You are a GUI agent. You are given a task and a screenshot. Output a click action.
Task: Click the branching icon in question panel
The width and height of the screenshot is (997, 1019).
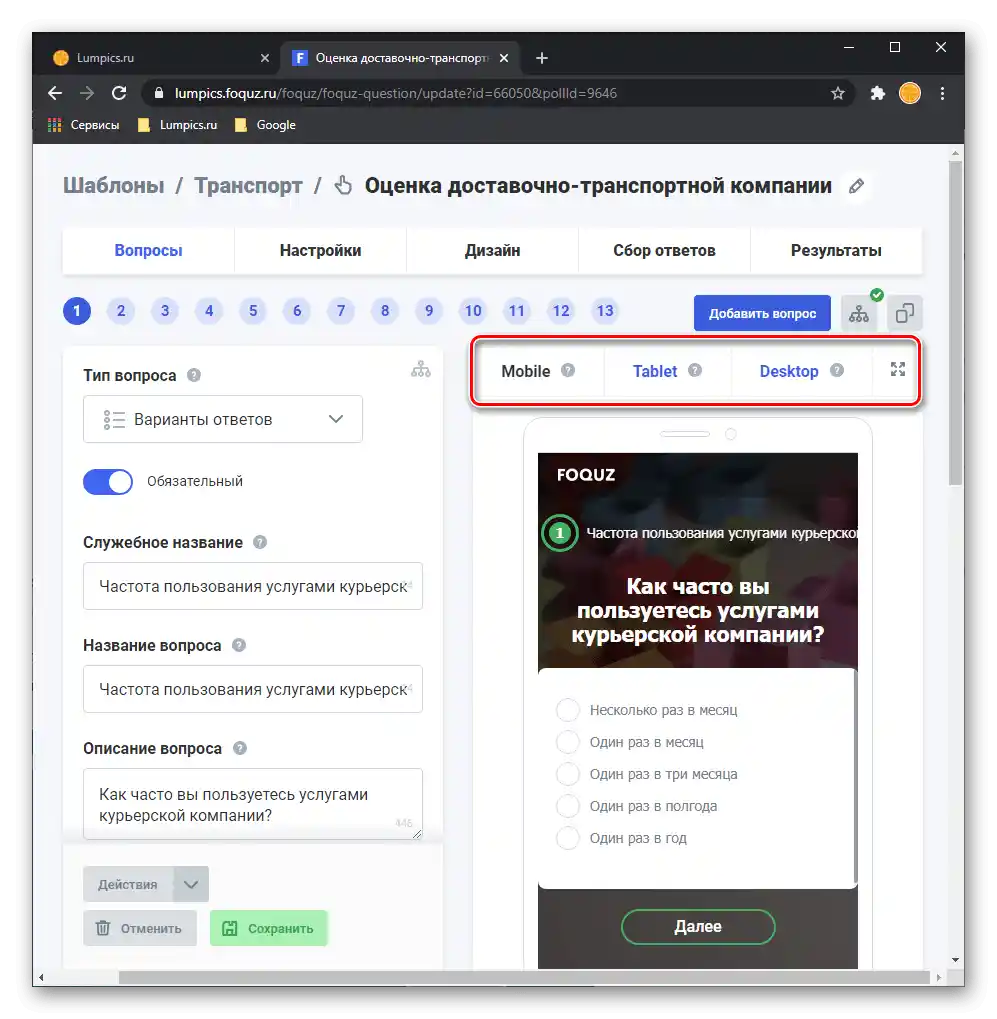[x=421, y=369]
